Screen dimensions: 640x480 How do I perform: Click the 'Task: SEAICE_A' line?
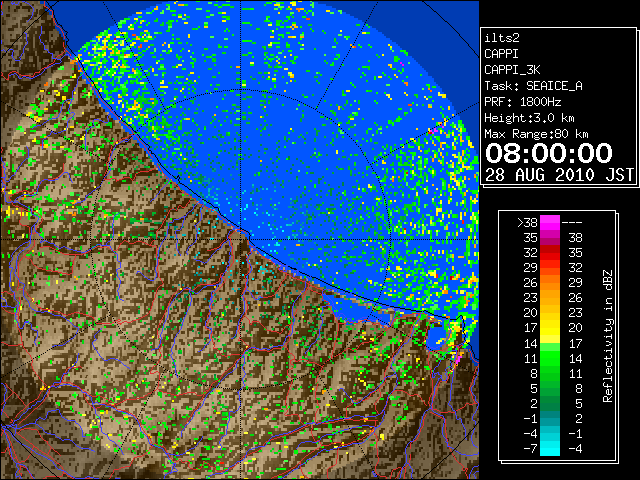[533, 86]
